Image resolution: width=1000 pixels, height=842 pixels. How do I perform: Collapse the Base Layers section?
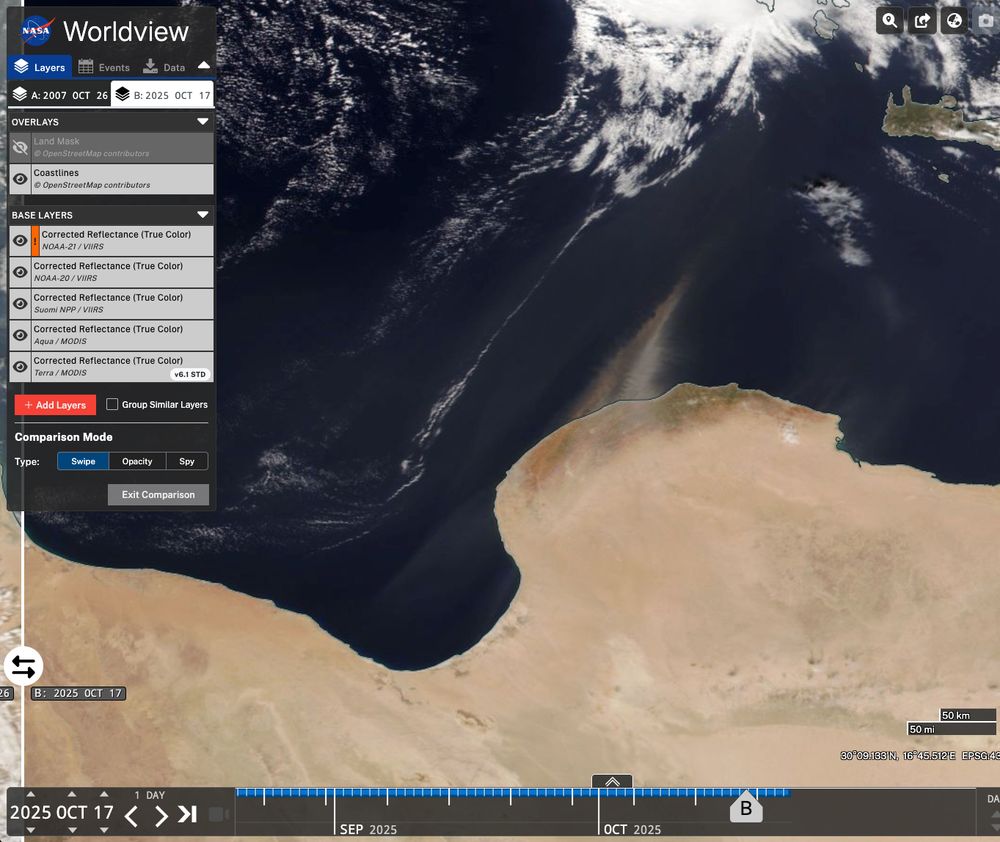coord(203,215)
